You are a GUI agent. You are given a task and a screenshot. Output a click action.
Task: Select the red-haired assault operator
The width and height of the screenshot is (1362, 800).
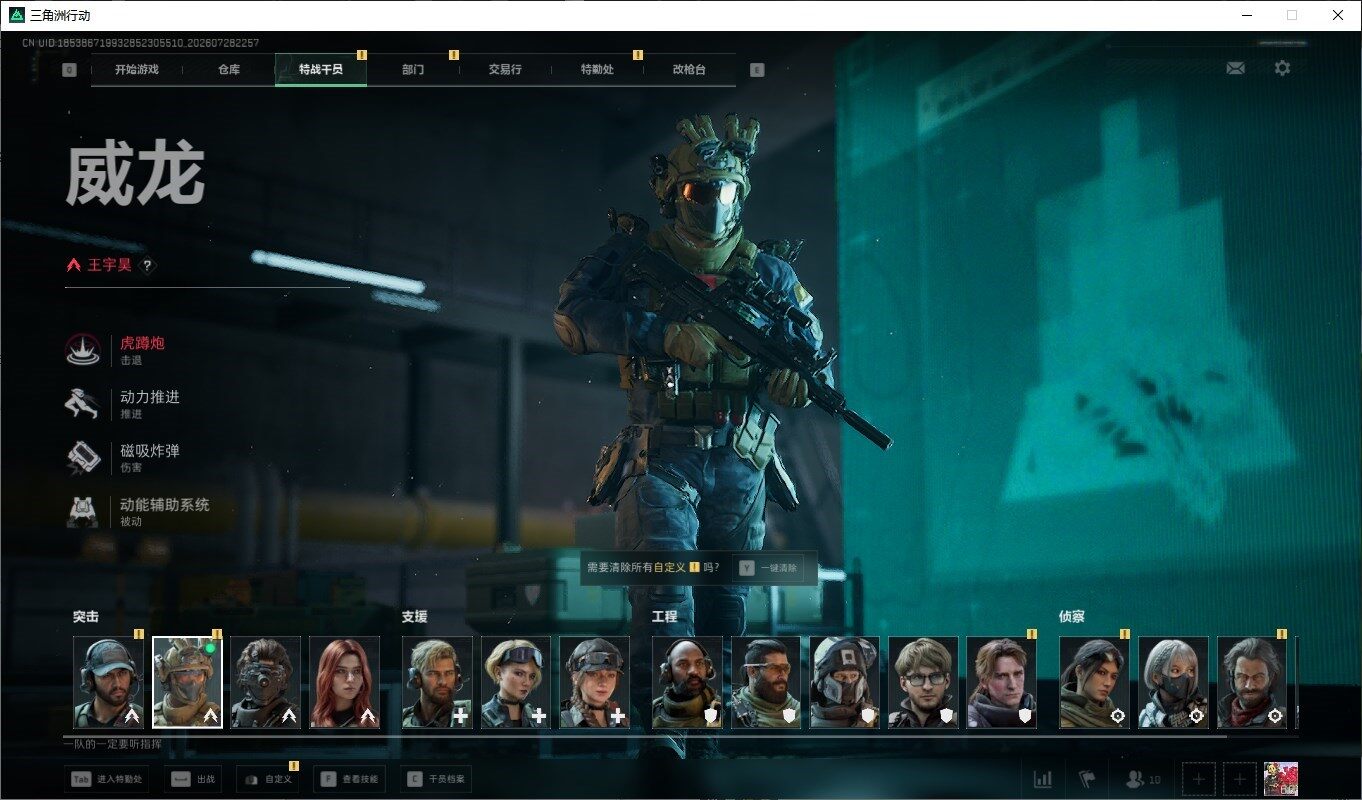click(x=345, y=682)
